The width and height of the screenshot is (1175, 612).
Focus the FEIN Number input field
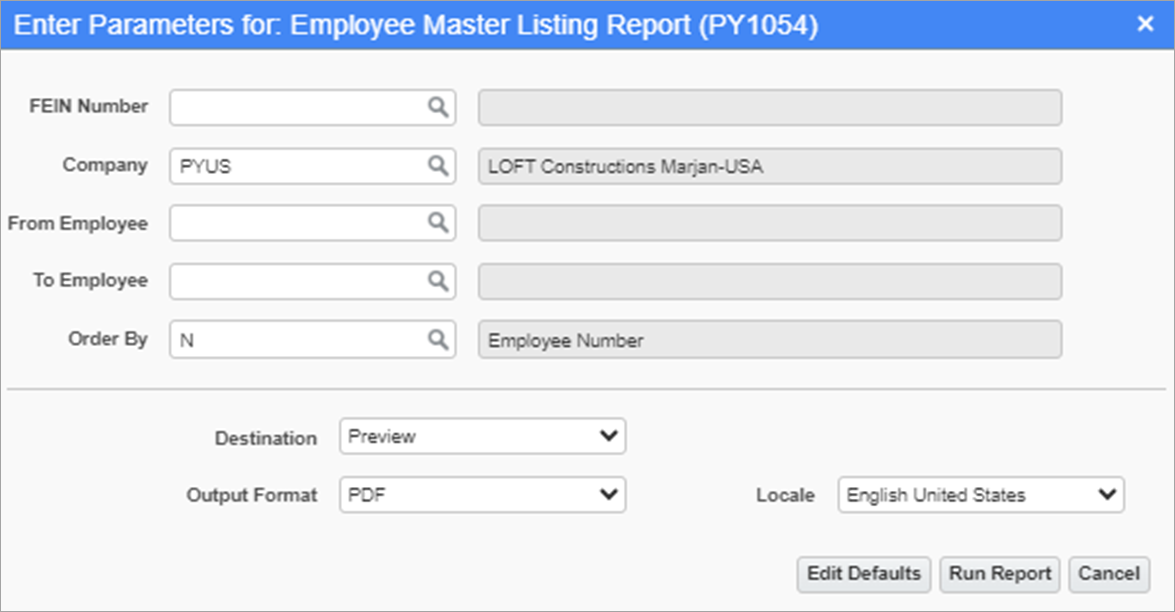coord(312,107)
